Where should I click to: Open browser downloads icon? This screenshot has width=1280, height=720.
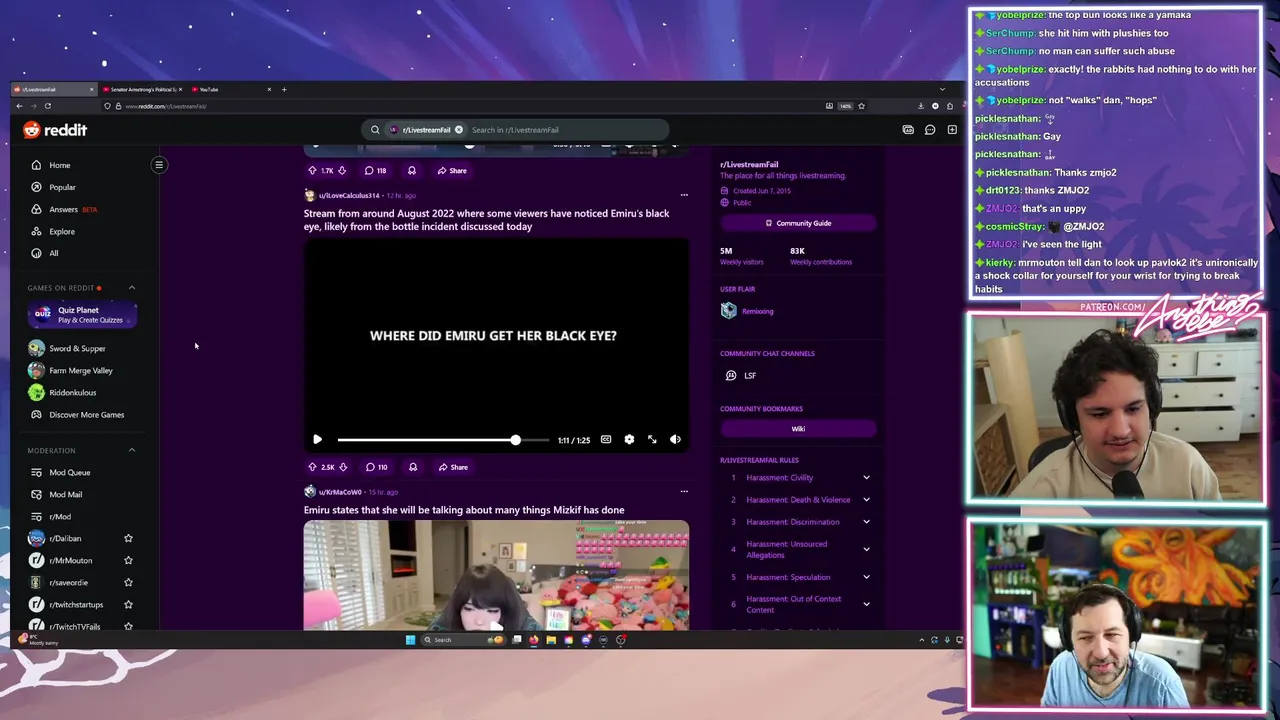pyautogui.click(x=921, y=106)
